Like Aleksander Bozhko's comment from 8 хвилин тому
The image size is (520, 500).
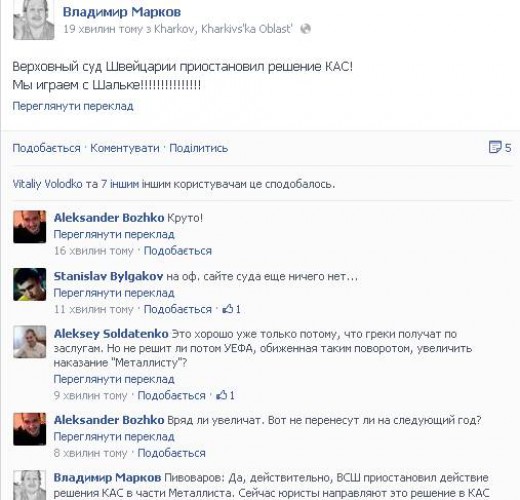[x=172, y=453]
